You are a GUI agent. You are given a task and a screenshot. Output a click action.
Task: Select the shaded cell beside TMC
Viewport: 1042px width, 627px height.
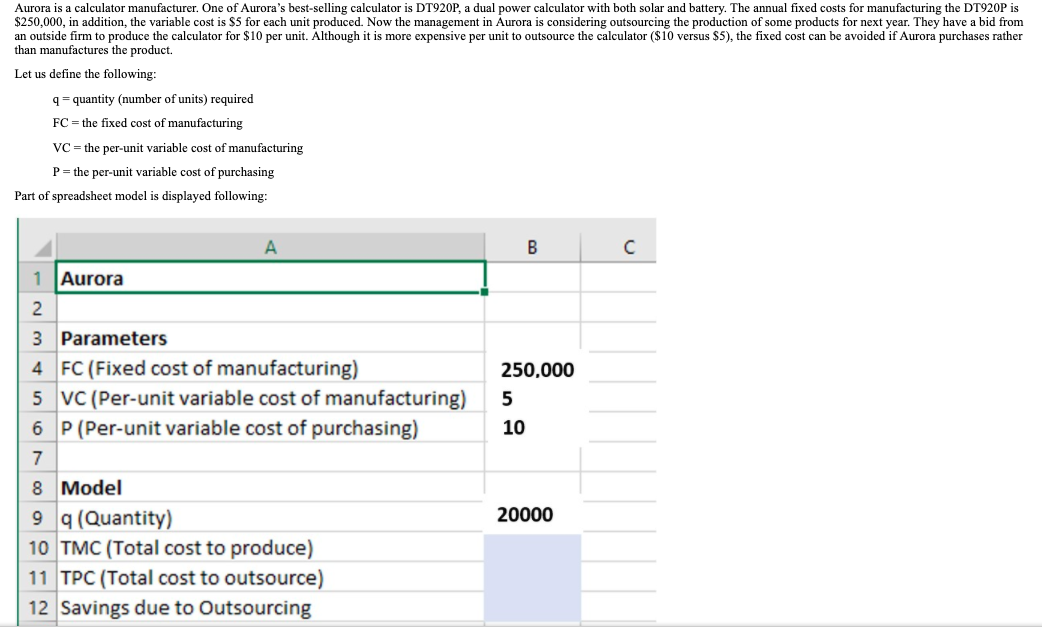point(534,548)
